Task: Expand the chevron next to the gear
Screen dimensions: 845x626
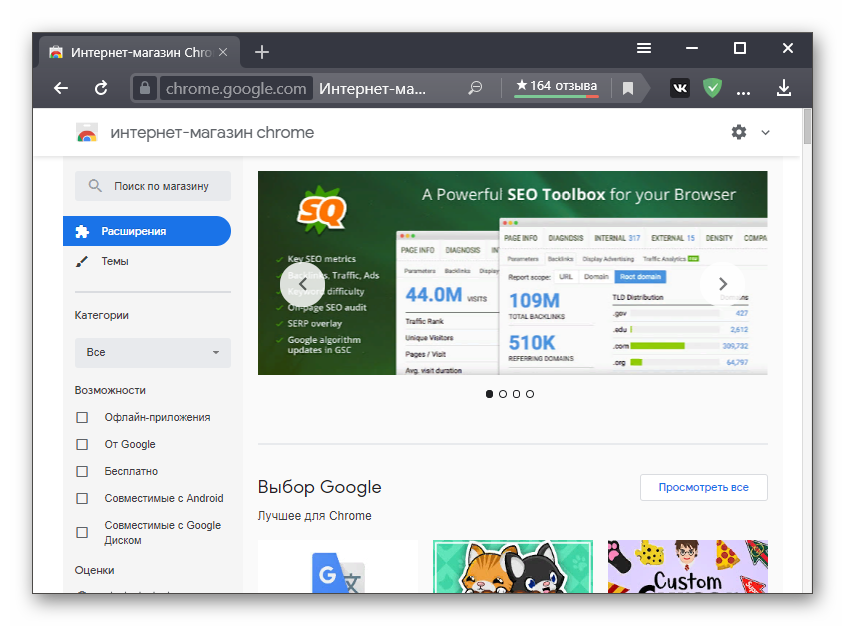Action: tap(765, 132)
